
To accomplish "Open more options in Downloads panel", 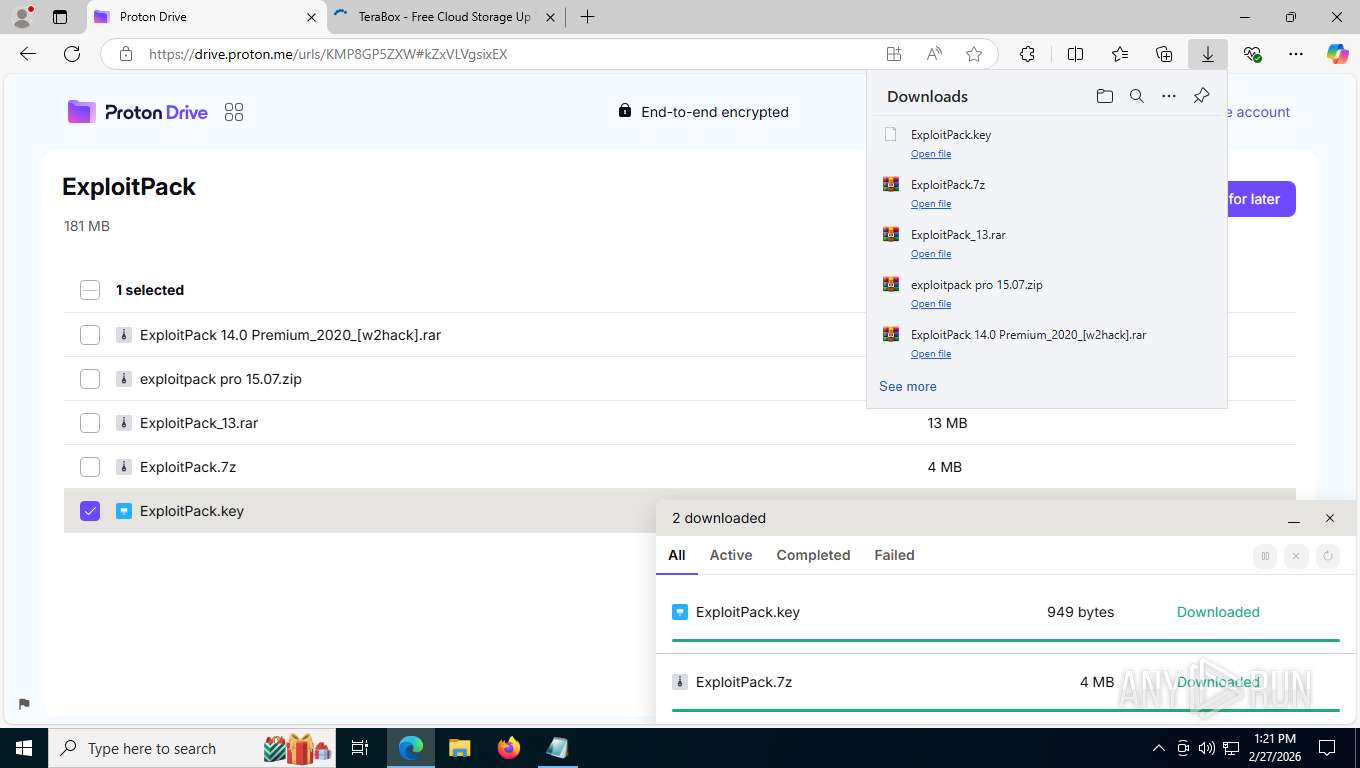I will 1169,96.
